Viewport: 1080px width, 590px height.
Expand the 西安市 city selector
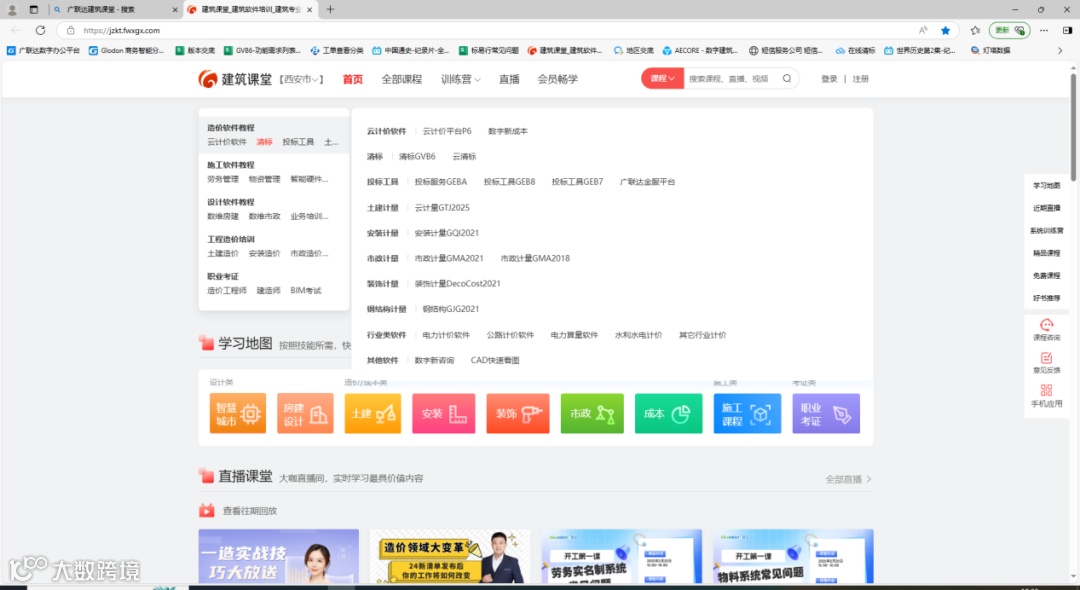(x=301, y=79)
